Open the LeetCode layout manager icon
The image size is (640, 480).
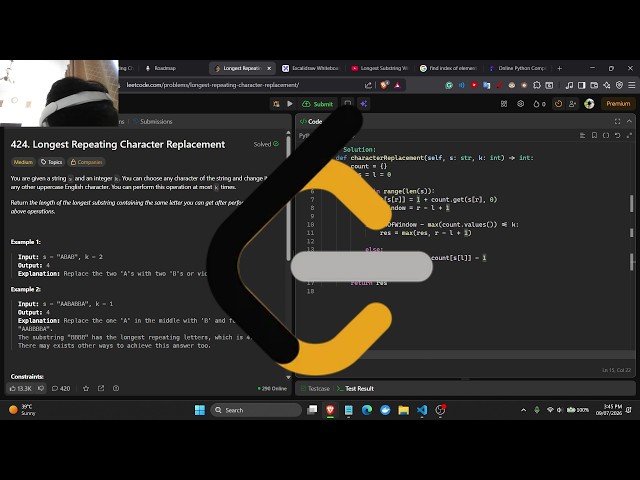coord(504,104)
